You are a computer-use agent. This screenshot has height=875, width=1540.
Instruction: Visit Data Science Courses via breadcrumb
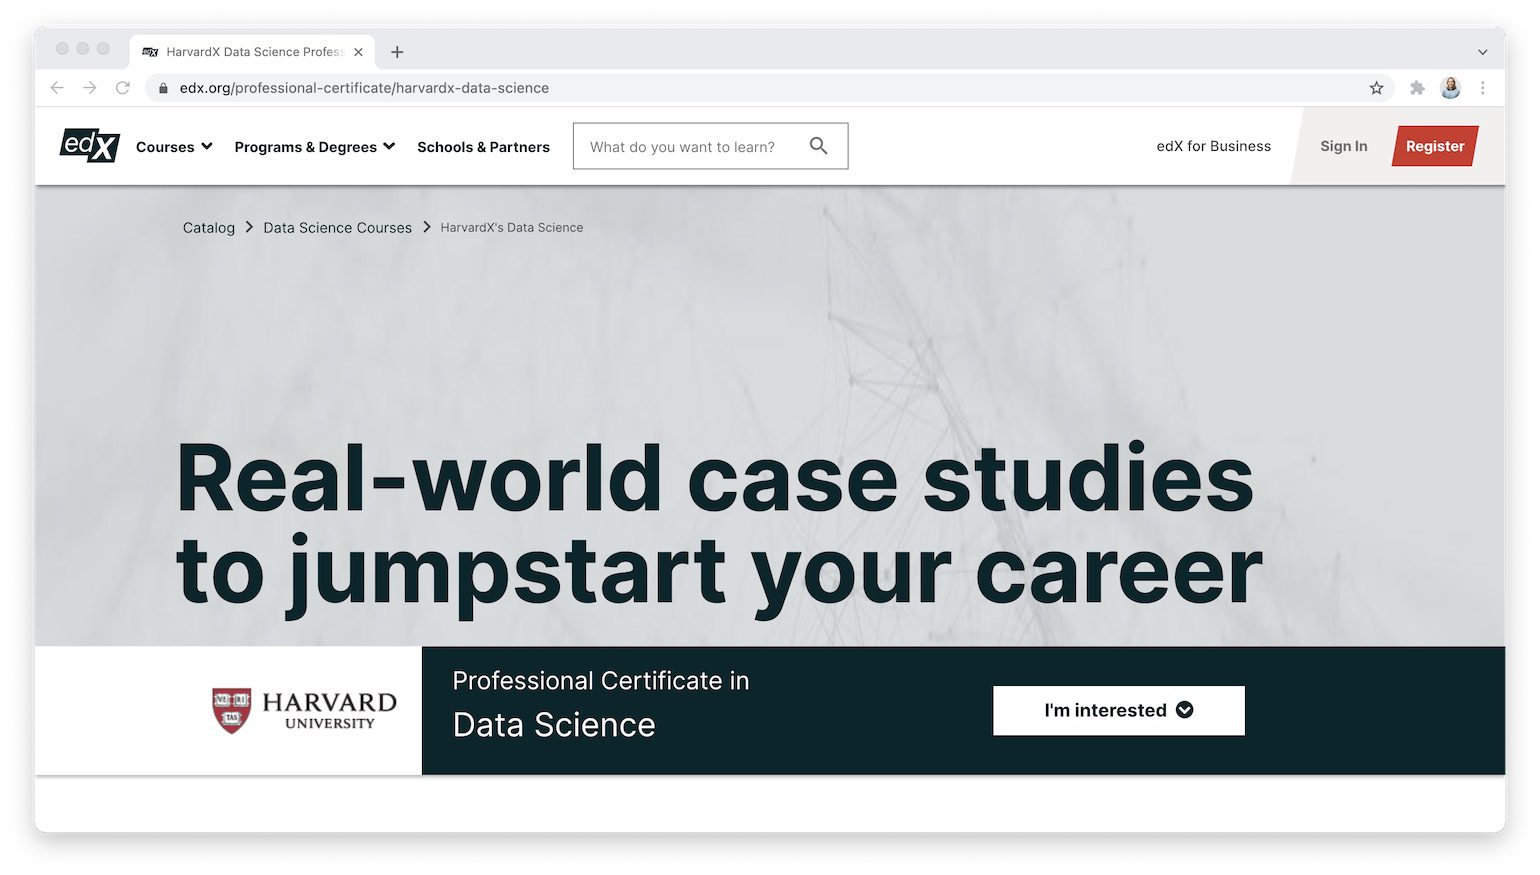pos(337,227)
